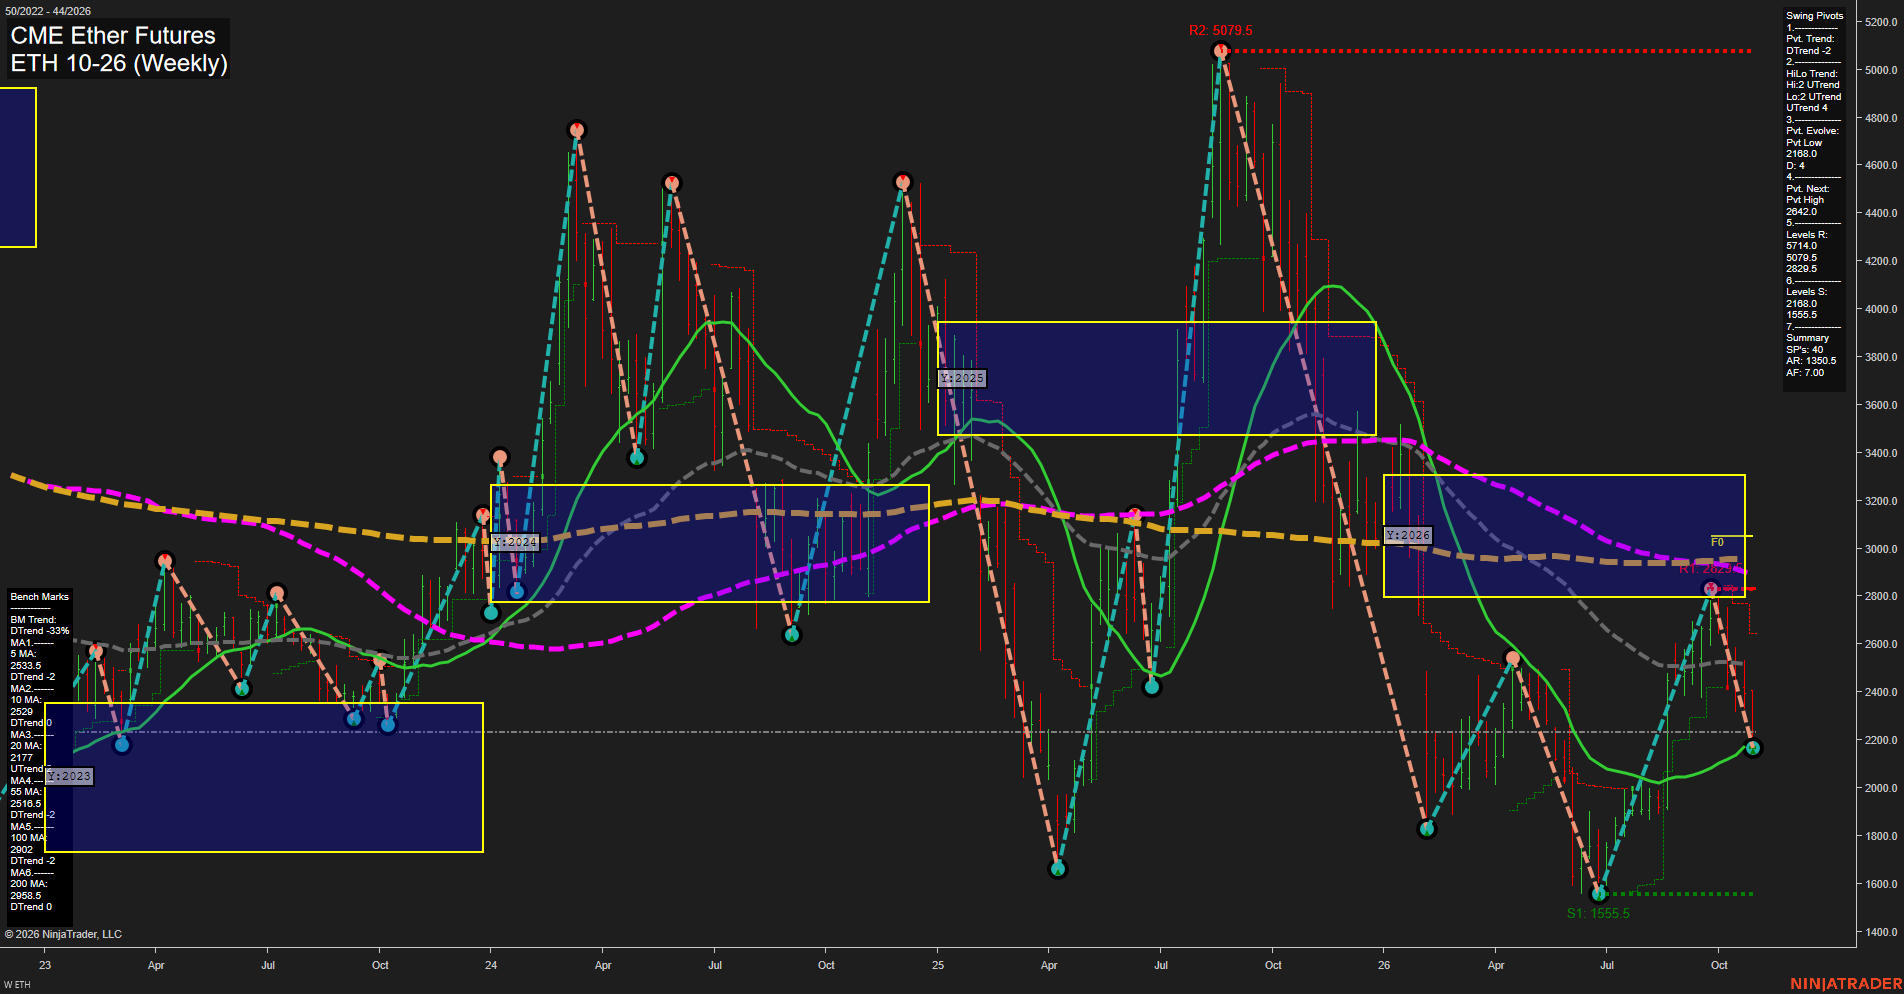1904x994 pixels.
Task: Click the 50/2022 - 44/2026 date range text
Action: (47, 11)
